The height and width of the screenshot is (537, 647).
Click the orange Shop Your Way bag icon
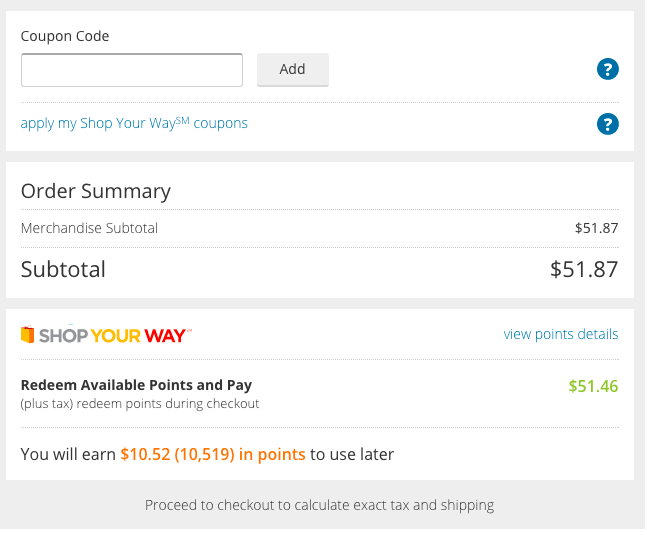(28, 335)
